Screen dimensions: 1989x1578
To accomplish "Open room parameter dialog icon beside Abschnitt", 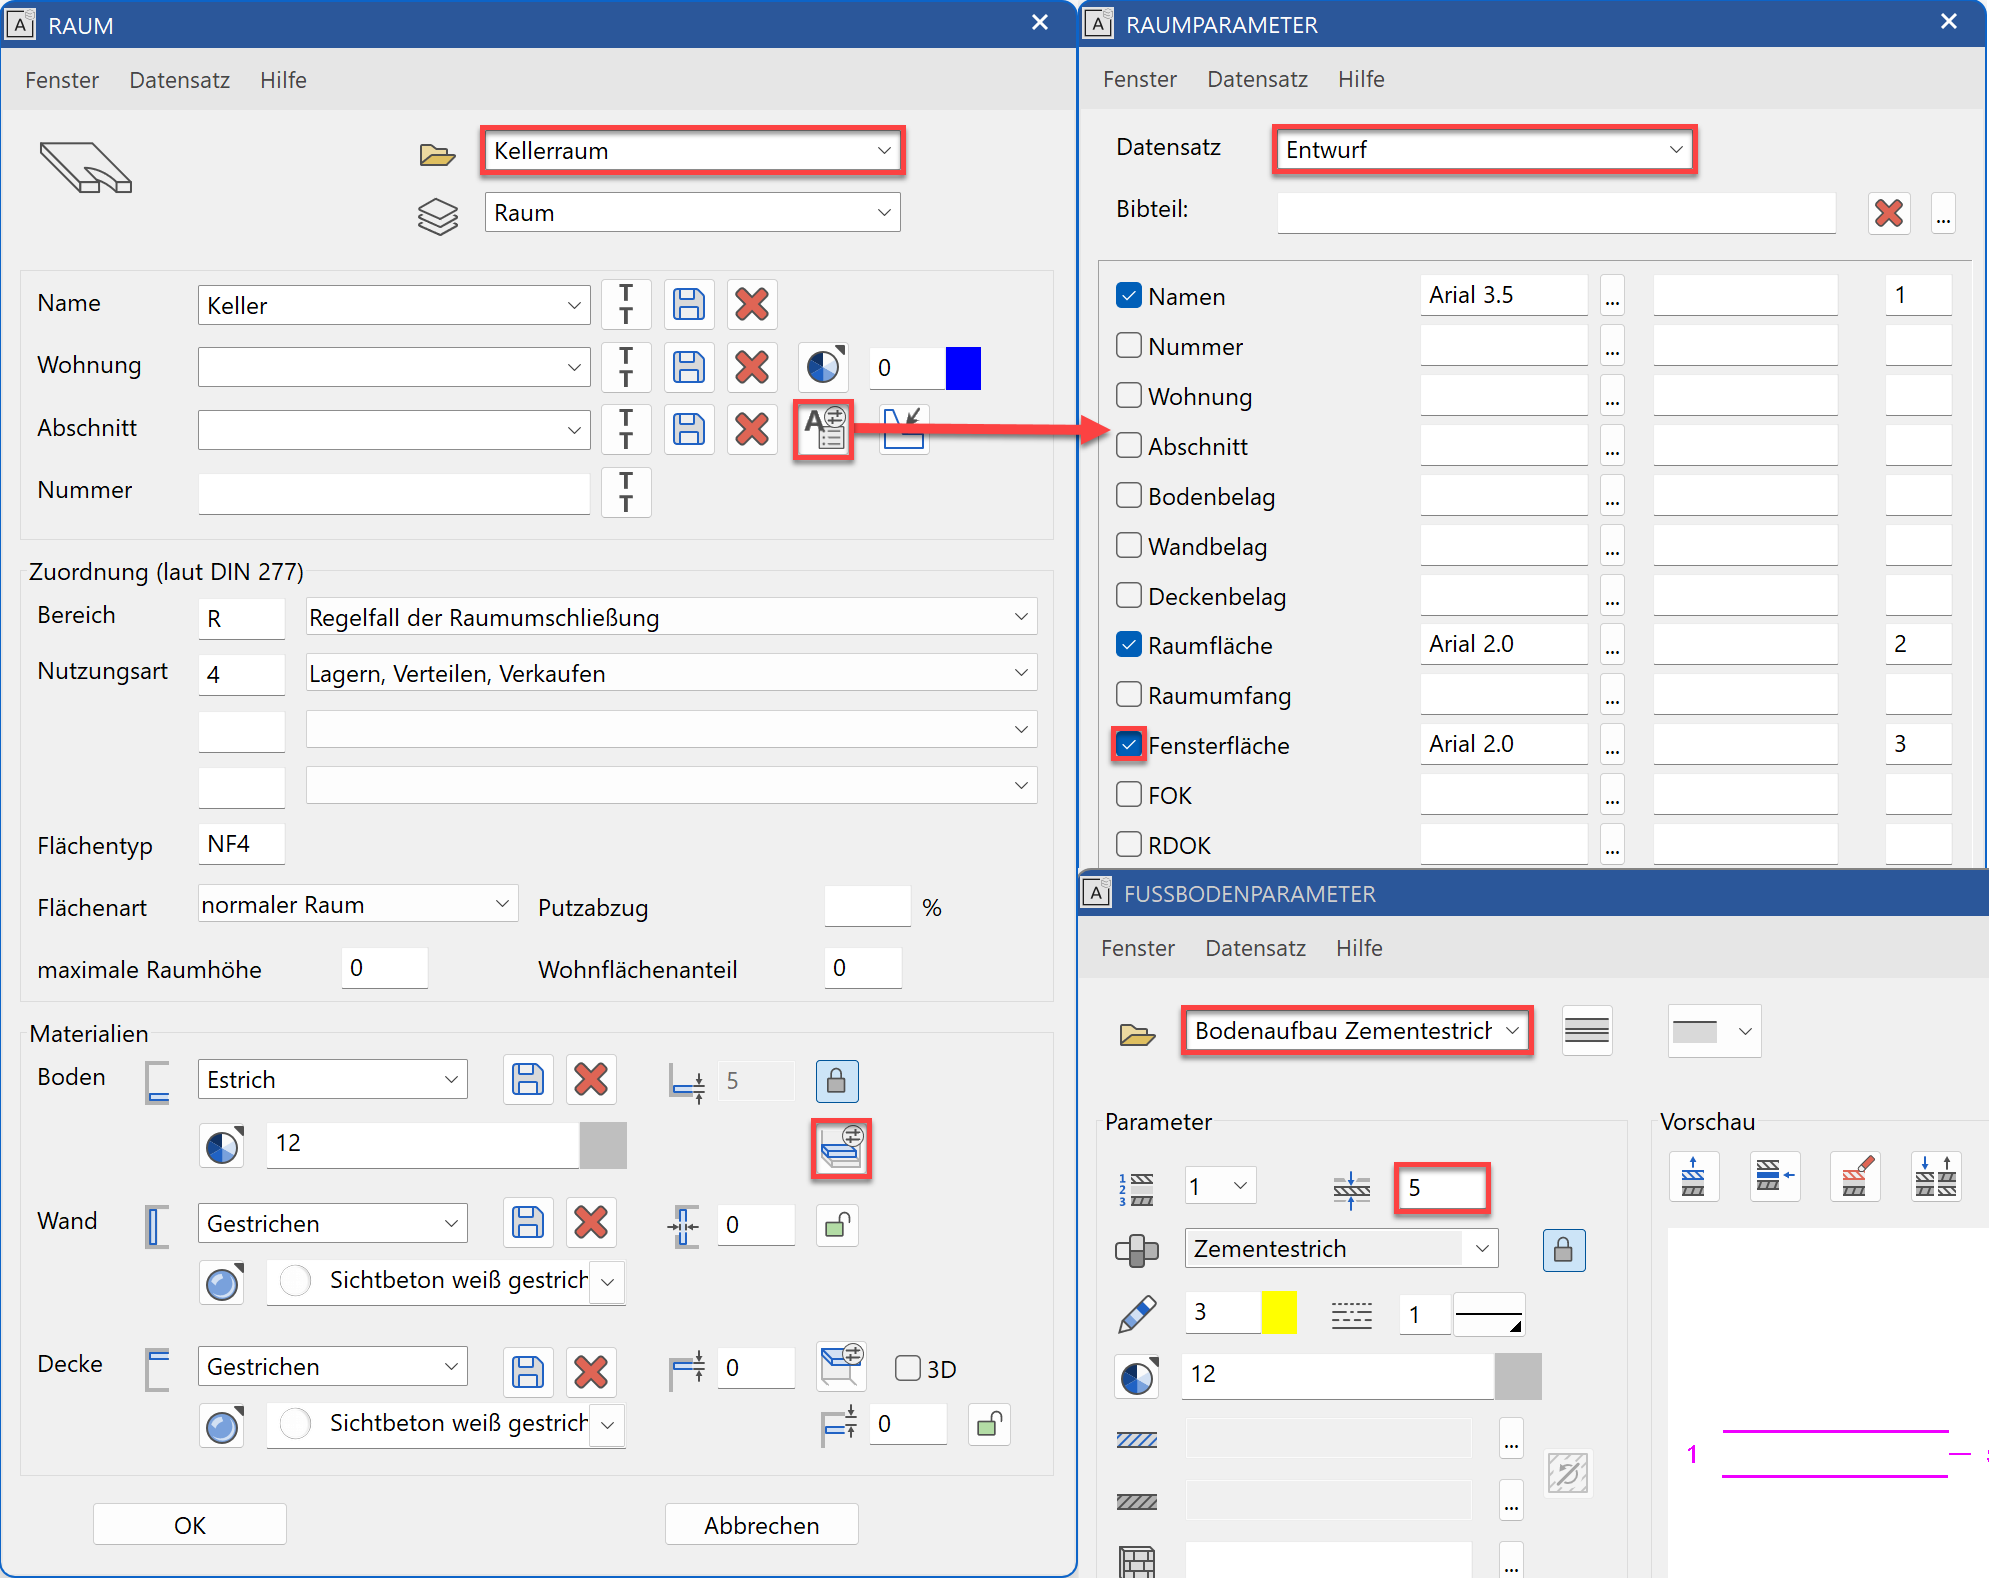I will click(x=824, y=430).
